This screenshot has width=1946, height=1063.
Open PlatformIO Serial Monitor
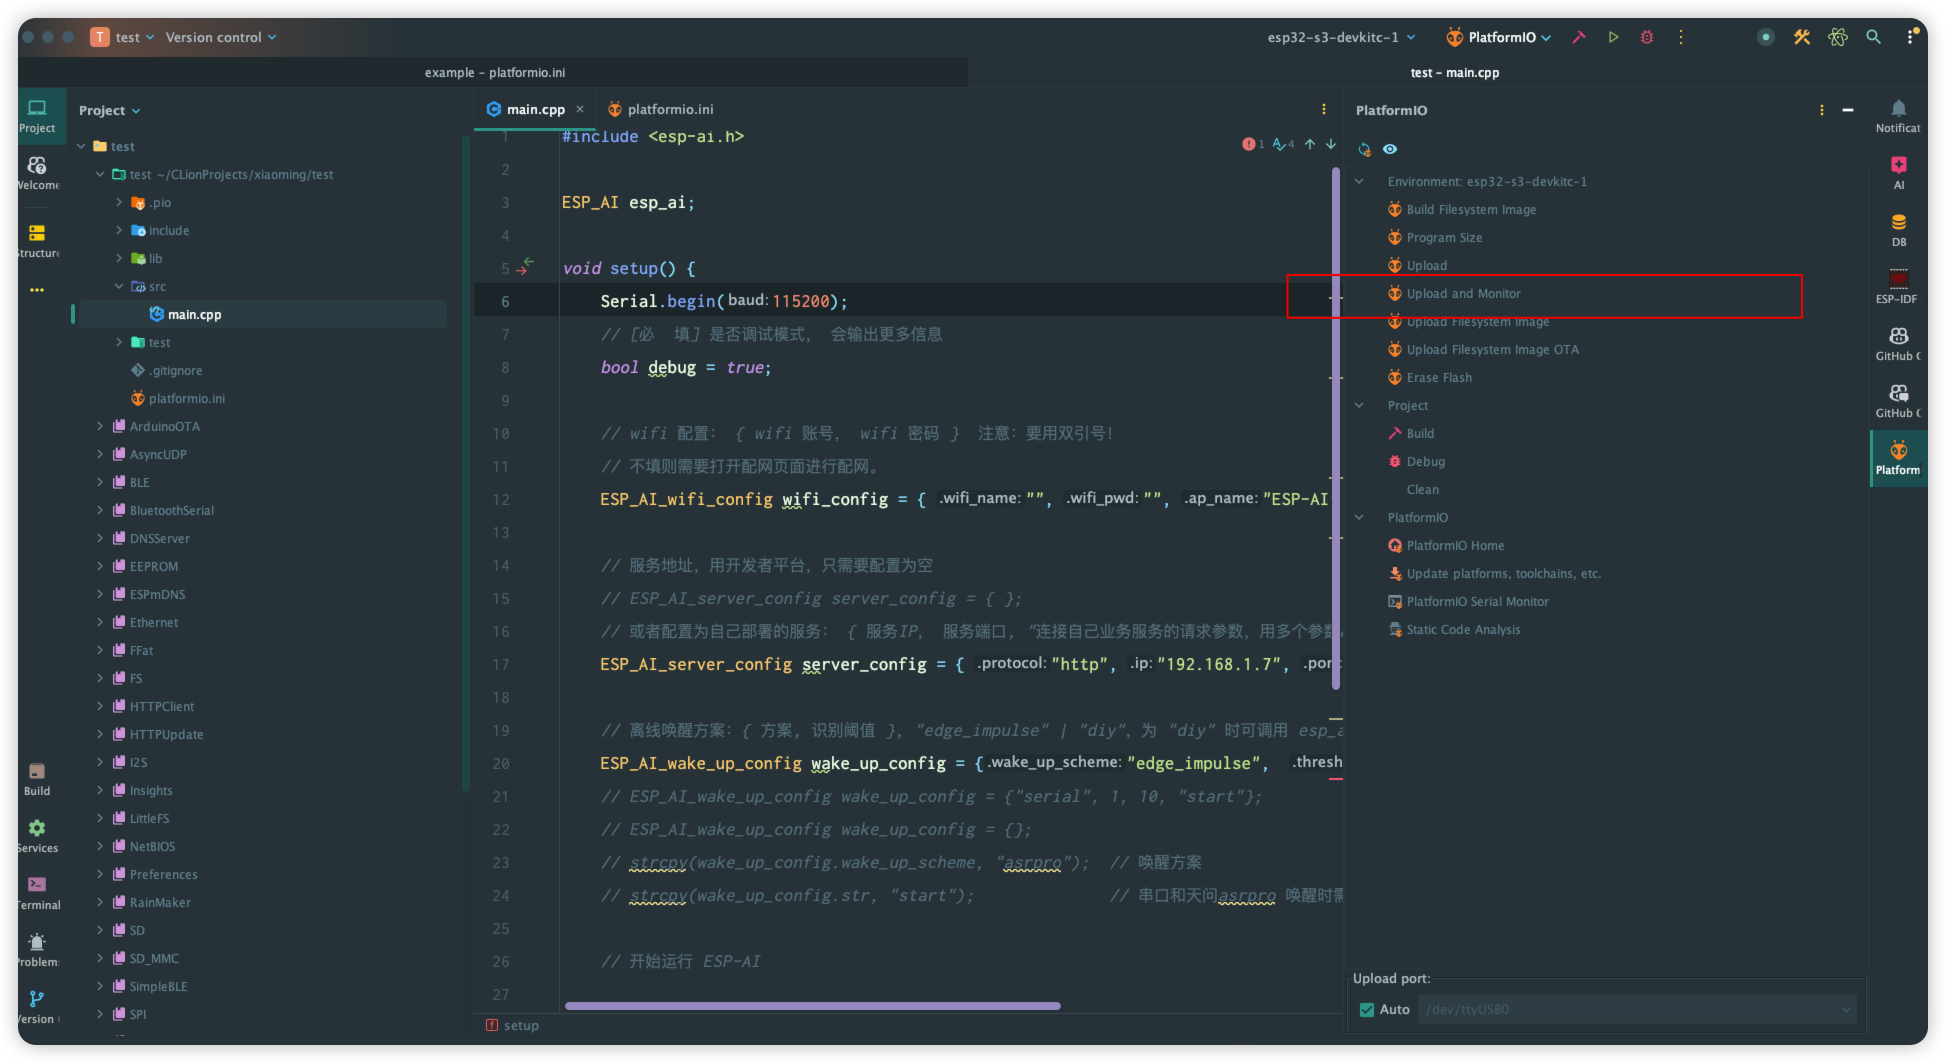tap(1477, 602)
